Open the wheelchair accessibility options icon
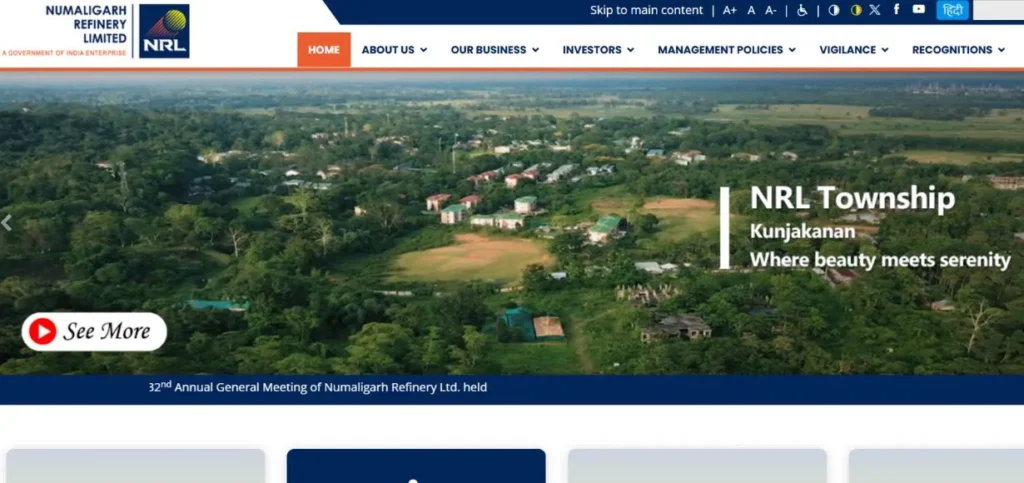 [x=802, y=10]
